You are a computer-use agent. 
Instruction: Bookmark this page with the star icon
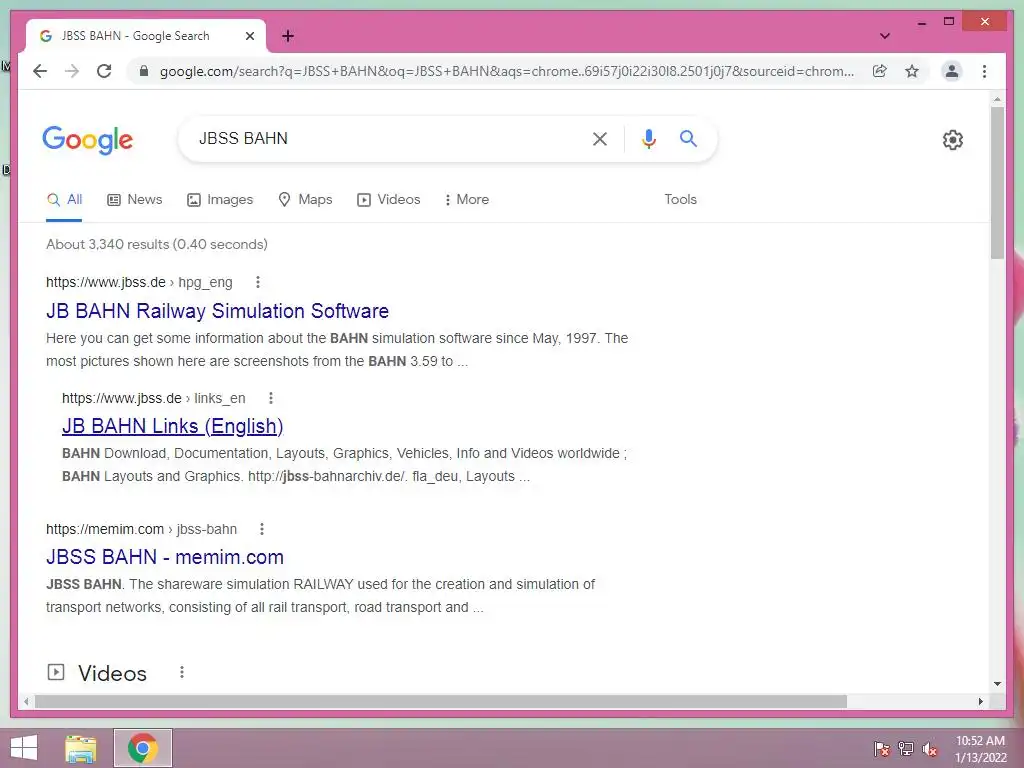click(912, 71)
